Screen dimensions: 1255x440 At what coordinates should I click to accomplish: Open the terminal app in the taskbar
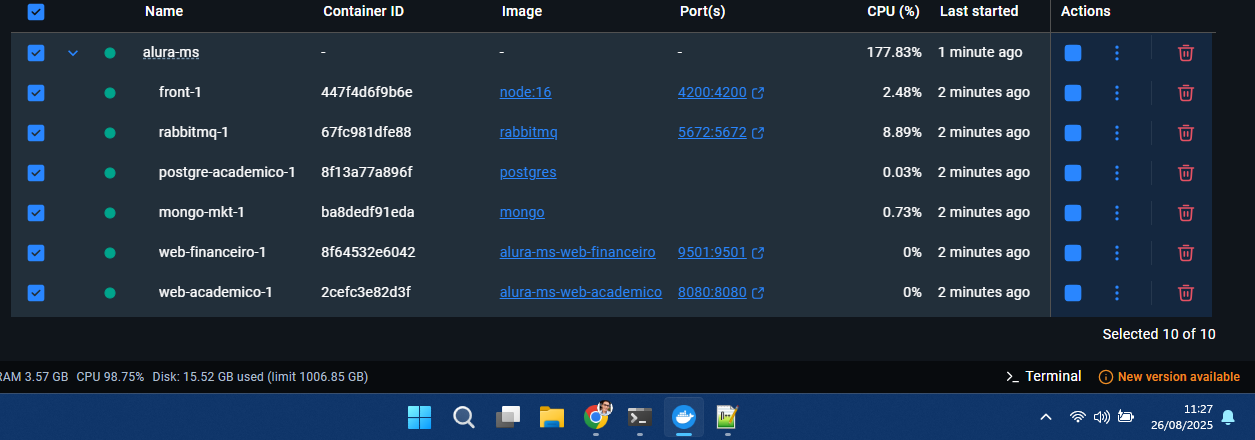click(x=640, y=417)
